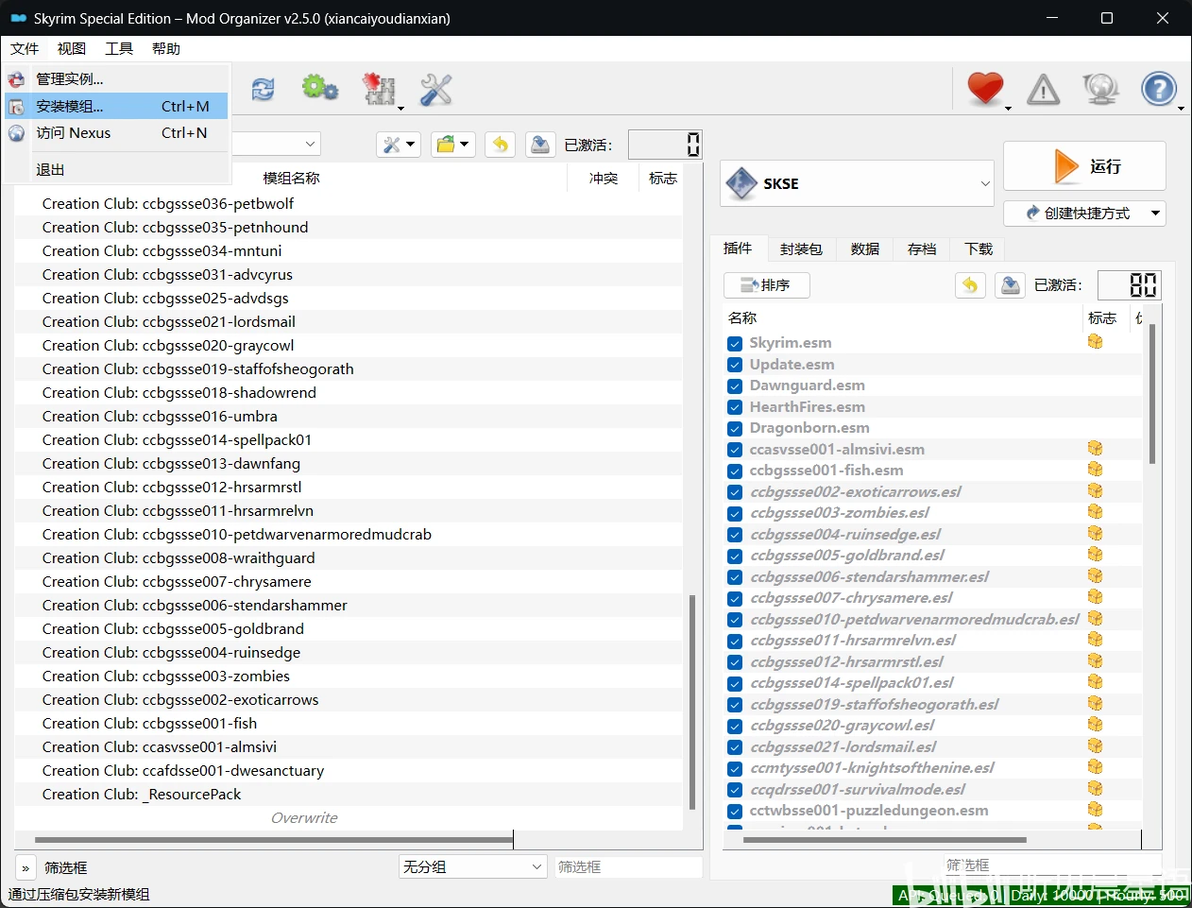Click flag icon for ccbgssse005-goldbrand.esl
1192x908 pixels.
(1095, 554)
